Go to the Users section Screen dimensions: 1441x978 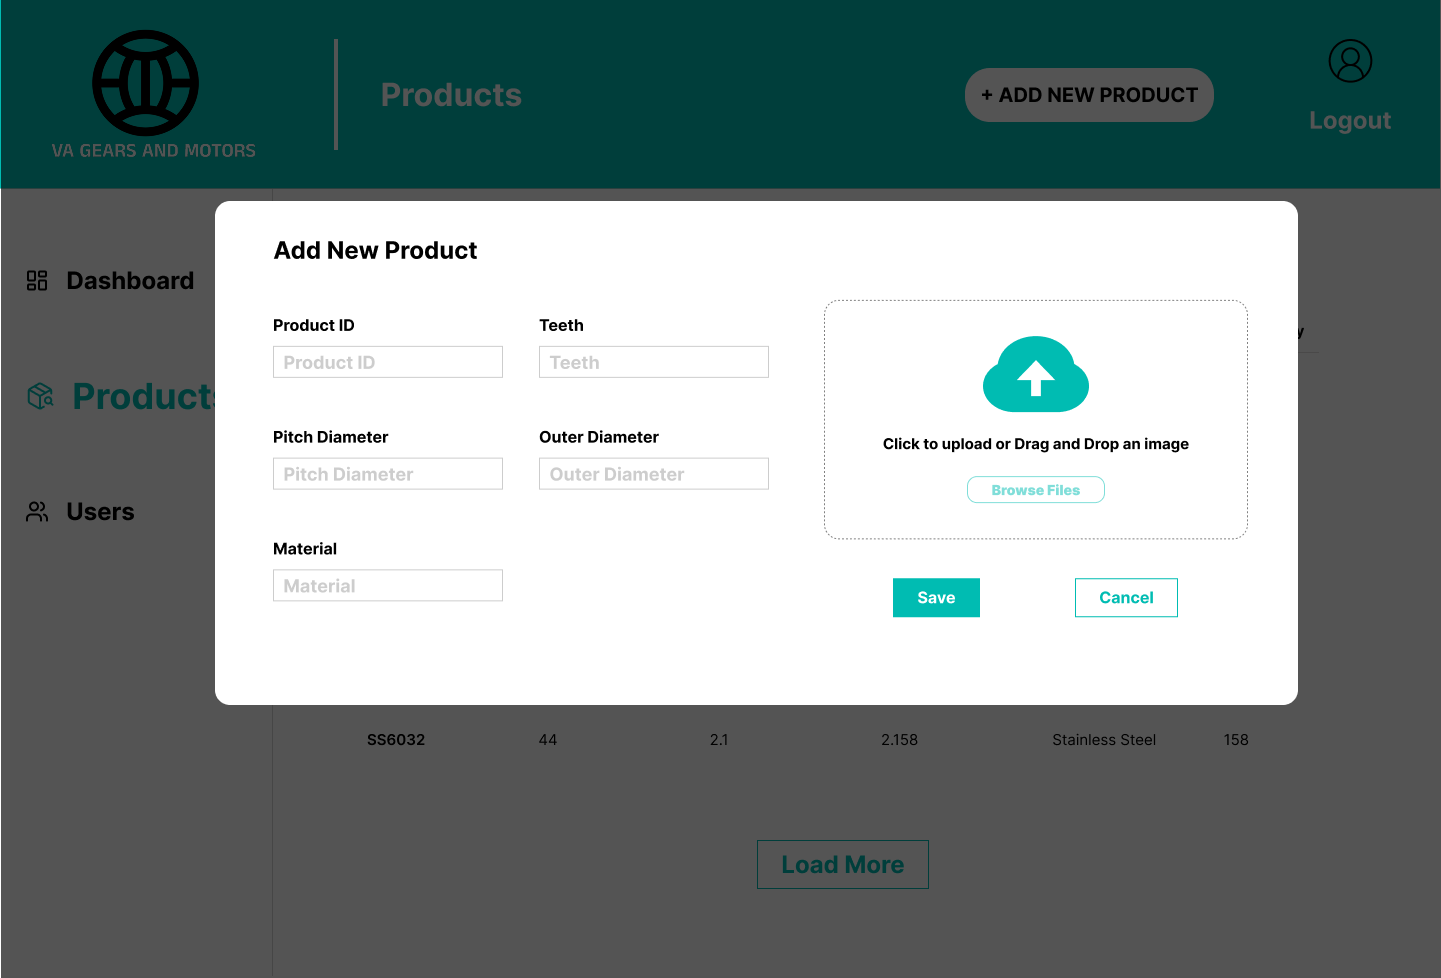[x=100, y=512]
